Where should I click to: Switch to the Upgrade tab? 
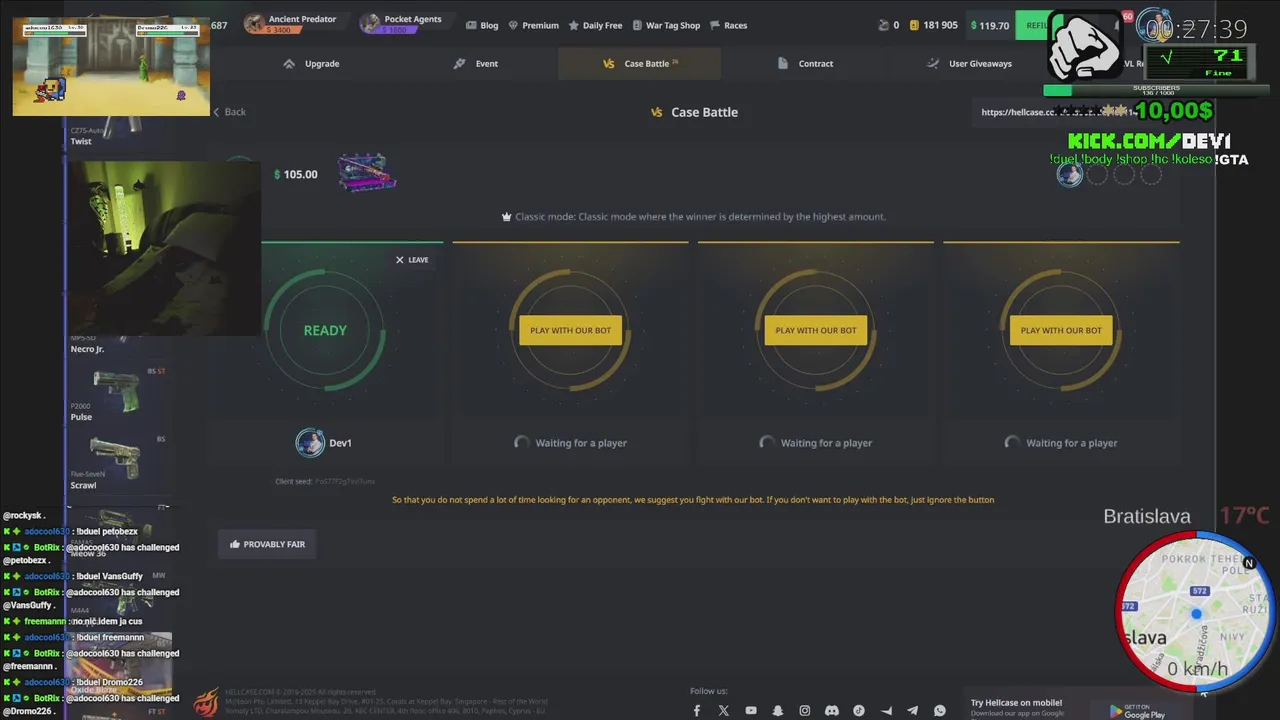click(312, 63)
